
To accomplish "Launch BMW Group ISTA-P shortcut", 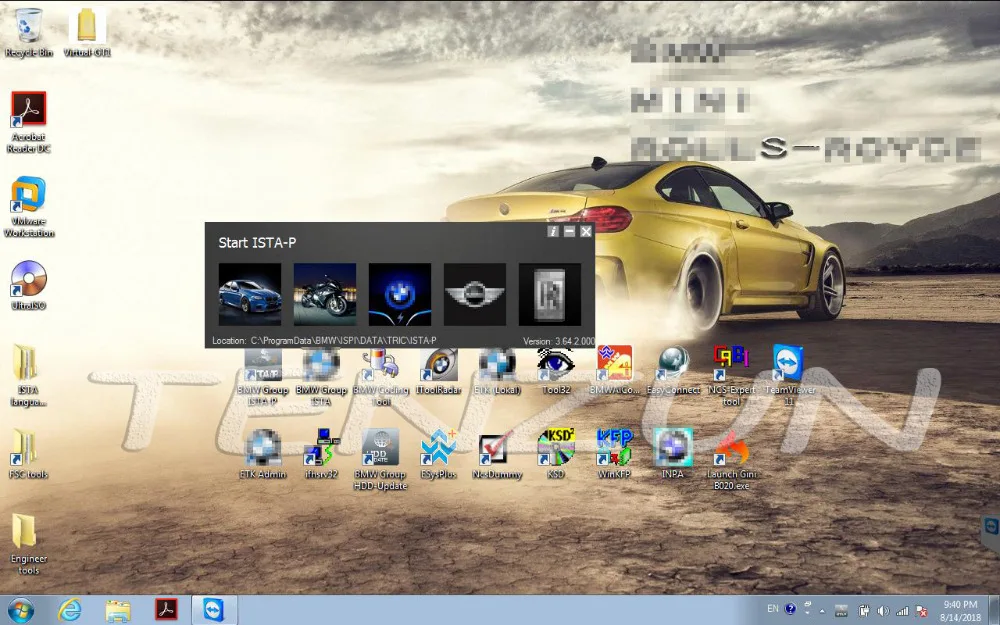I will tap(263, 377).
